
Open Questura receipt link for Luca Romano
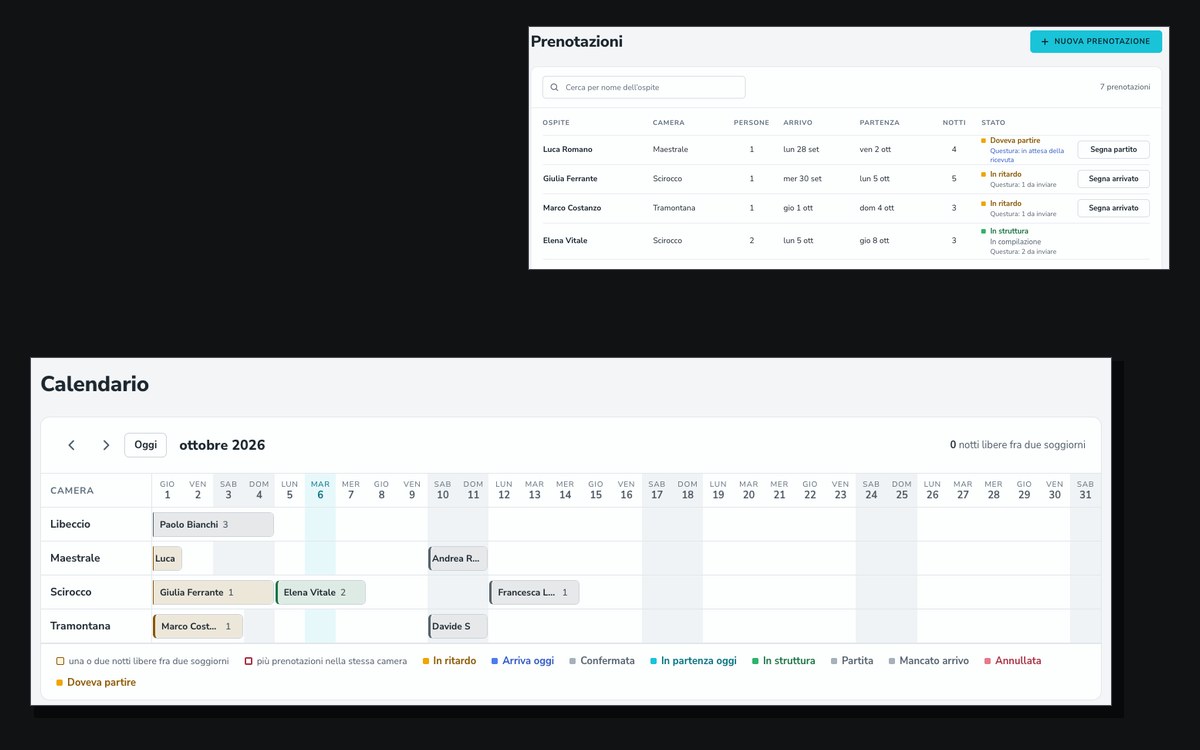(1027, 155)
